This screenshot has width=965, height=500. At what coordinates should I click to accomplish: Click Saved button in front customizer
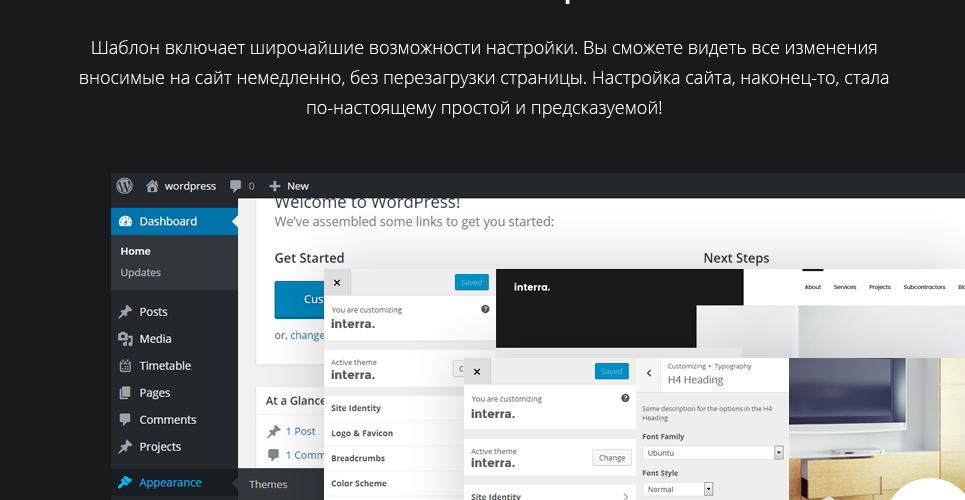tap(612, 371)
